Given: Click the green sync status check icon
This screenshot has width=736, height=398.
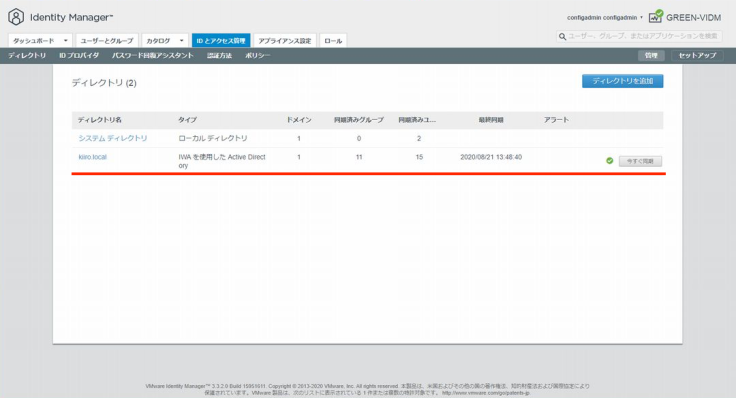Looking at the screenshot, I should (609, 161).
